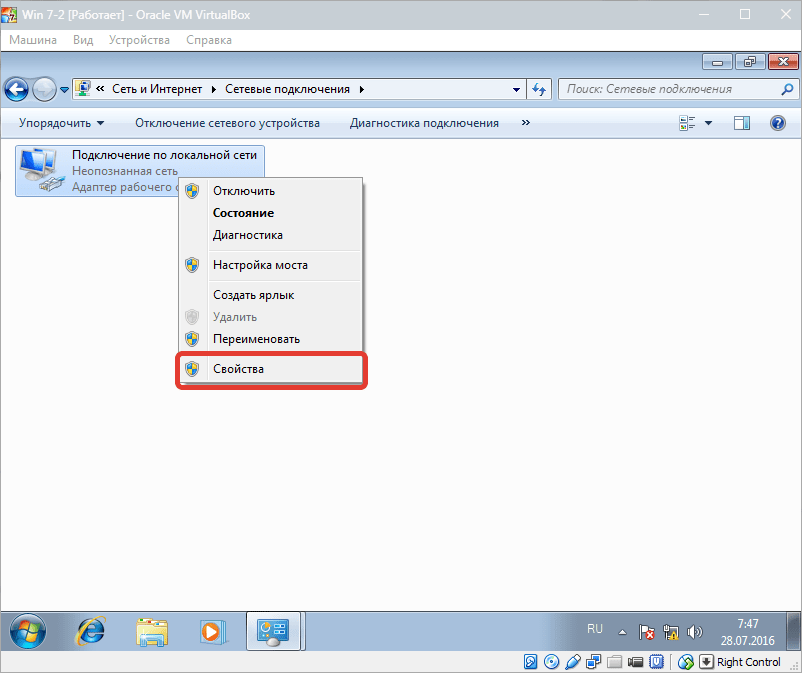Open the view options dropdown arrow
This screenshot has width=802, height=673.
coord(708,123)
